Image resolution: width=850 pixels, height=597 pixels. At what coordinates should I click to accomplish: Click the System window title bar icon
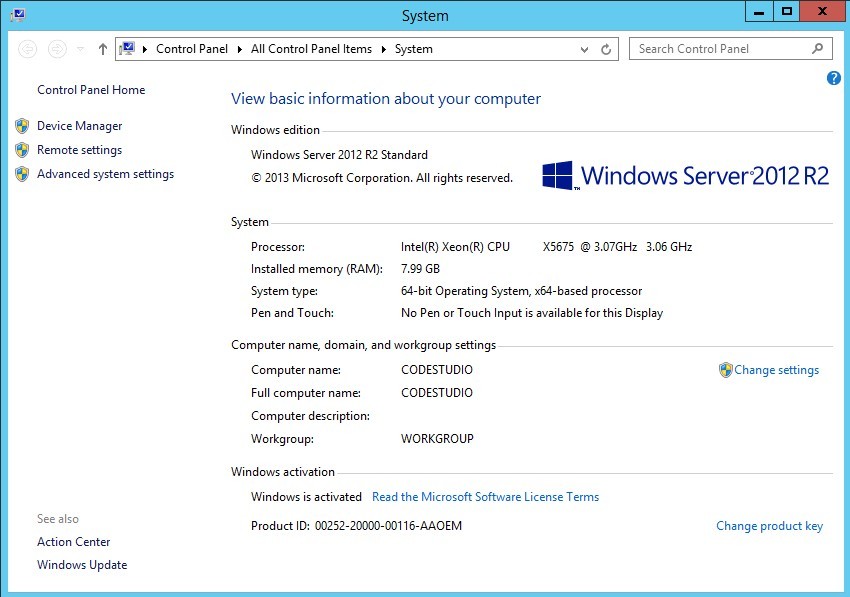coord(18,15)
